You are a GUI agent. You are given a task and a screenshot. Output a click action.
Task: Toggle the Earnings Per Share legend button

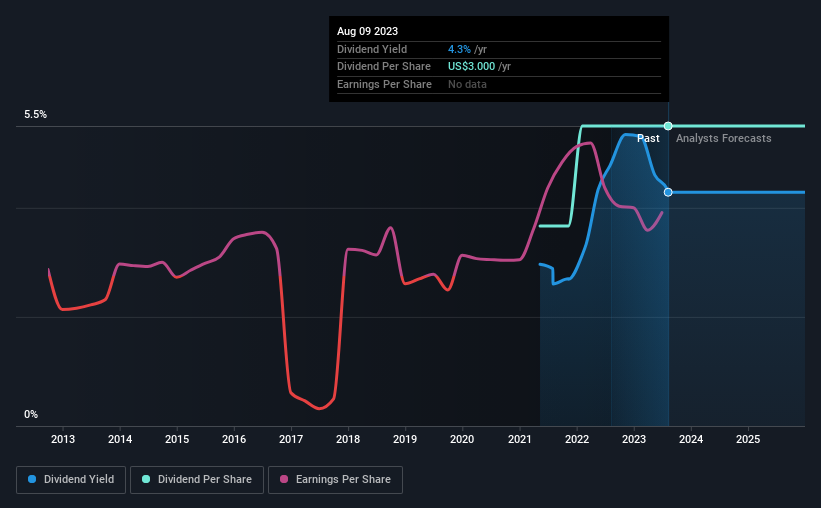point(335,480)
